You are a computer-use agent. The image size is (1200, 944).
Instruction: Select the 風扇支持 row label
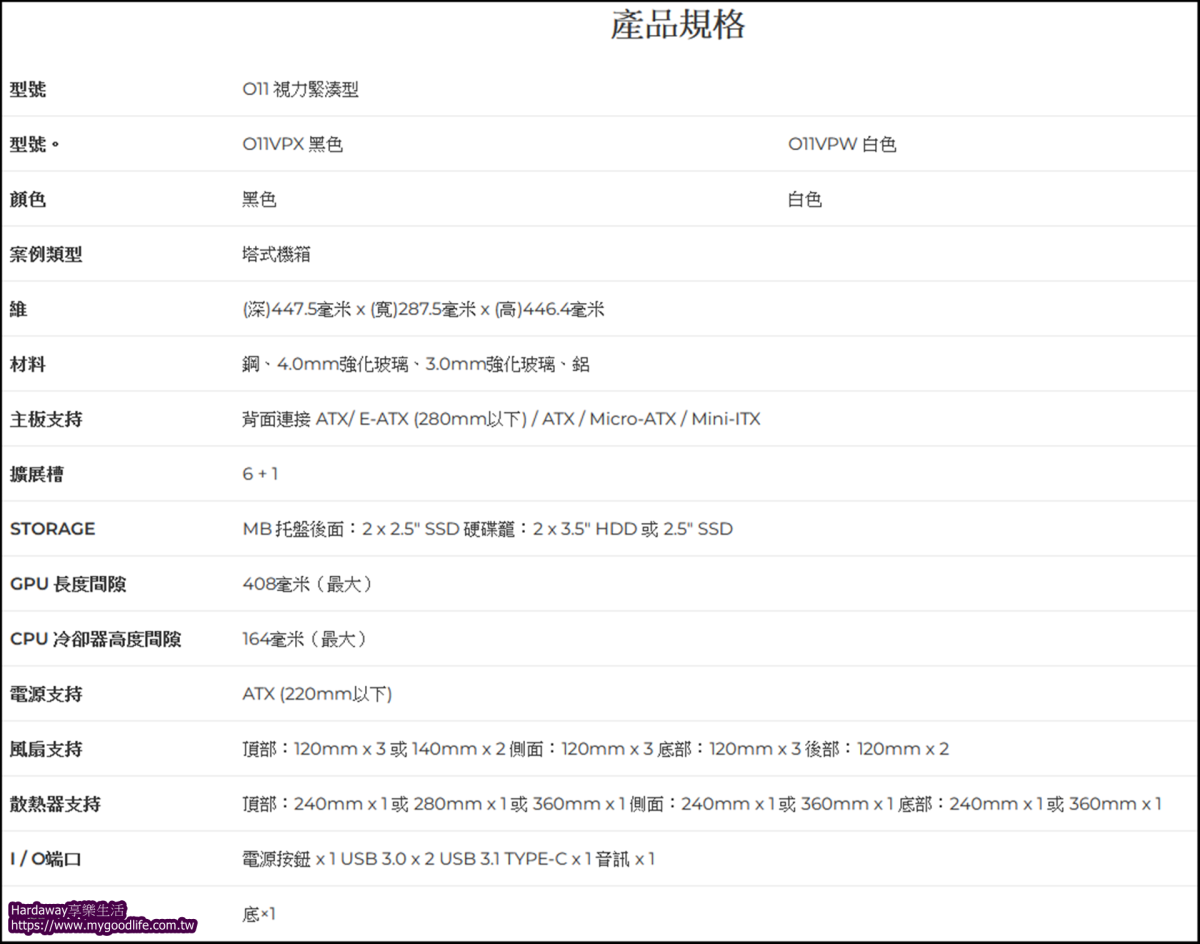coord(46,749)
